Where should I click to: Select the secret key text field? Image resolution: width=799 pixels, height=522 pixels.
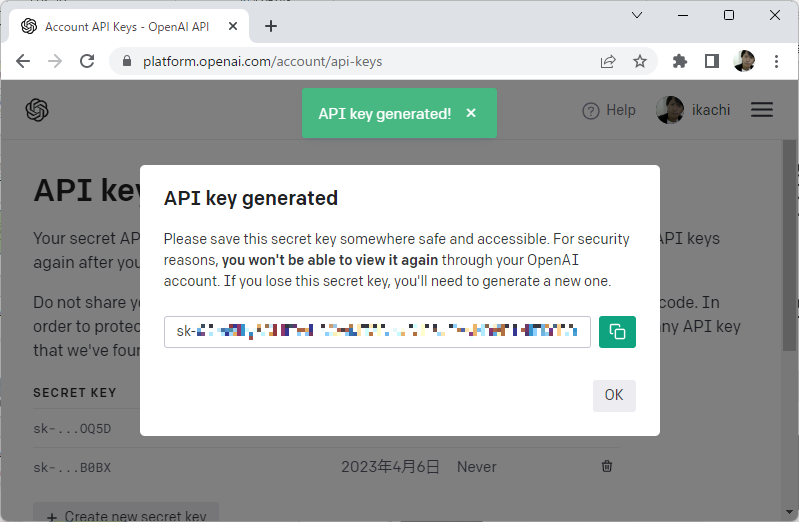point(377,332)
